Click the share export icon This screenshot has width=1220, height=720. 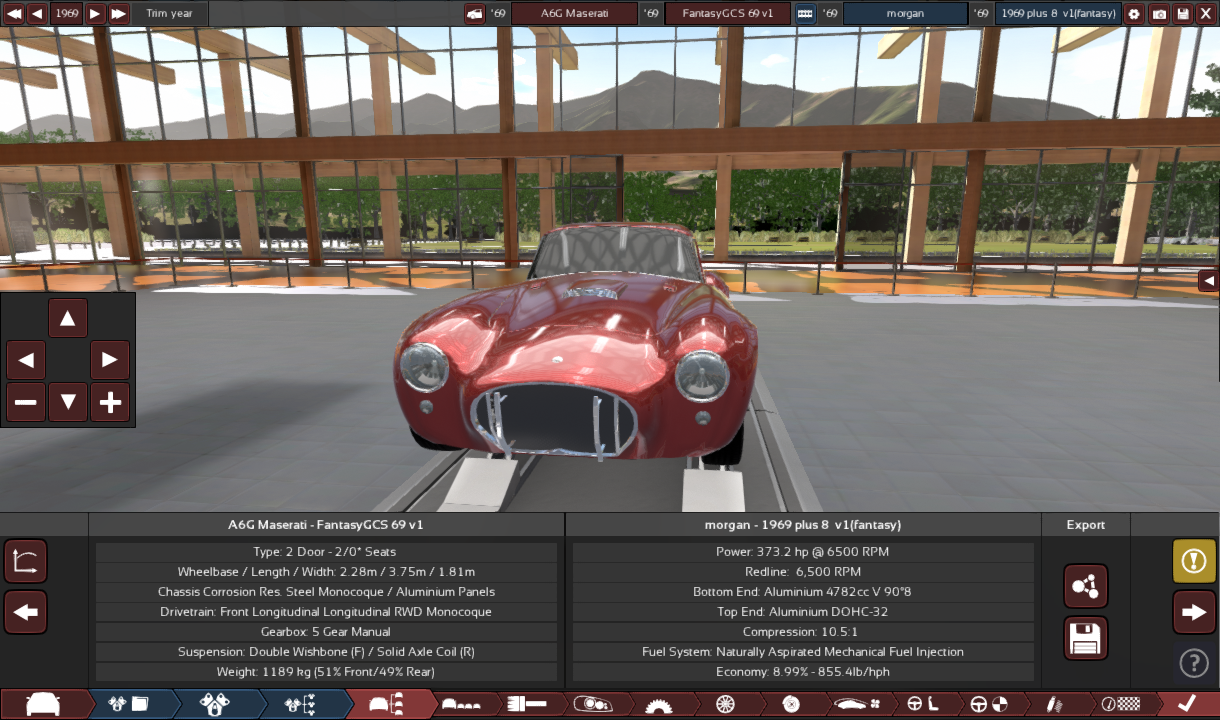1086,586
